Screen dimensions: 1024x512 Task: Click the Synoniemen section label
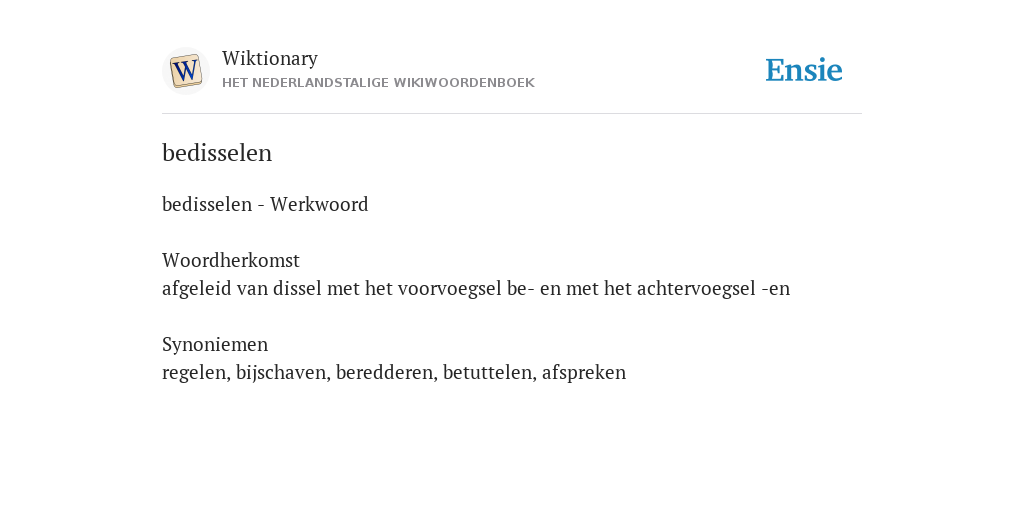coord(215,344)
